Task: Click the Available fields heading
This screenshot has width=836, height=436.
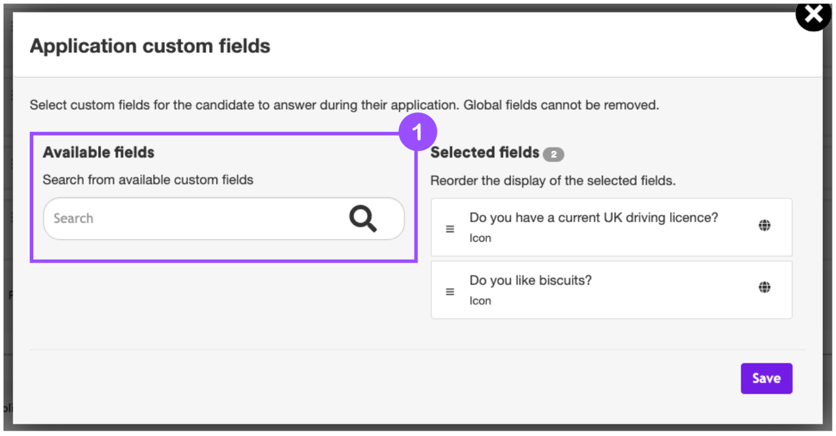Action: click(98, 153)
